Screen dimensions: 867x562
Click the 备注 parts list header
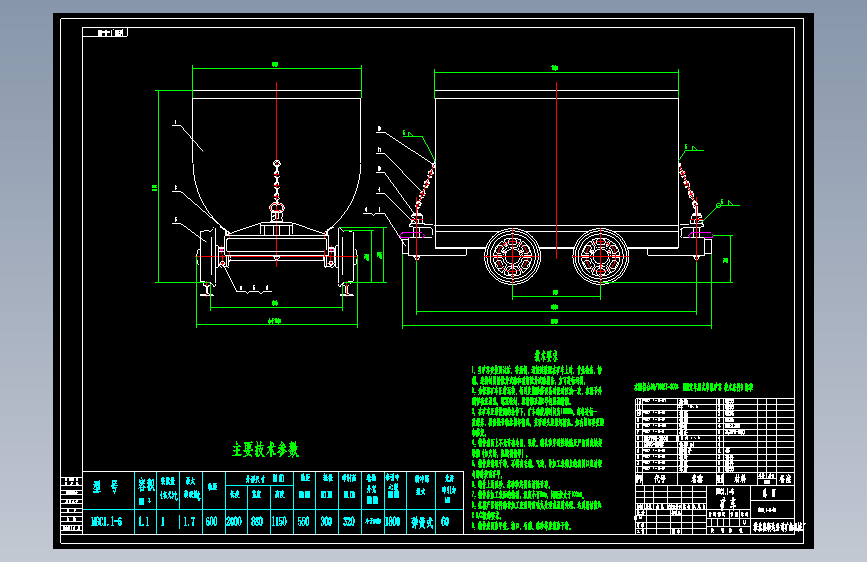tap(785, 479)
